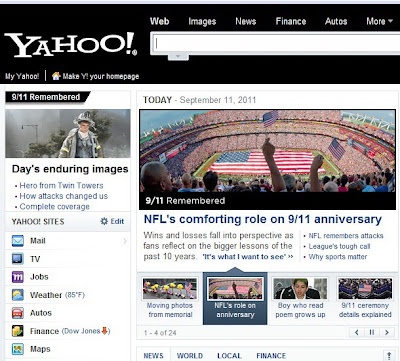Select the Boy who read poem thumbnail

tap(300, 297)
